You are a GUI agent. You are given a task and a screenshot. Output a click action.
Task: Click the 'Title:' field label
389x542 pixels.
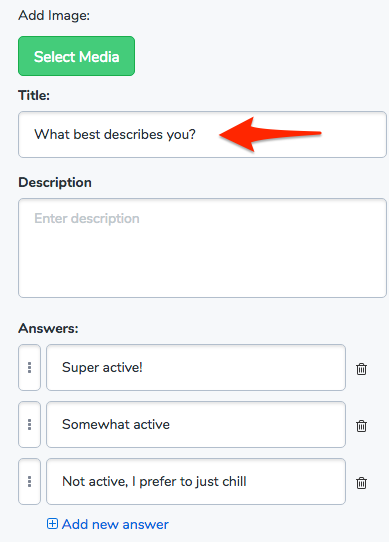pyautogui.click(x=34, y=95)
